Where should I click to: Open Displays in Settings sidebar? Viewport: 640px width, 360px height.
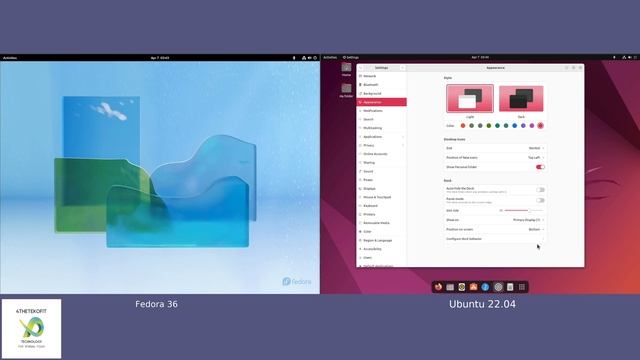(382, 189)
